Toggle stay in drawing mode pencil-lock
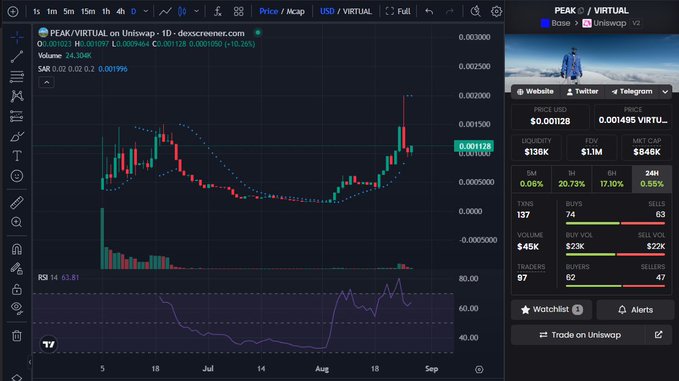The image size is (679, 381). (17, 269)
